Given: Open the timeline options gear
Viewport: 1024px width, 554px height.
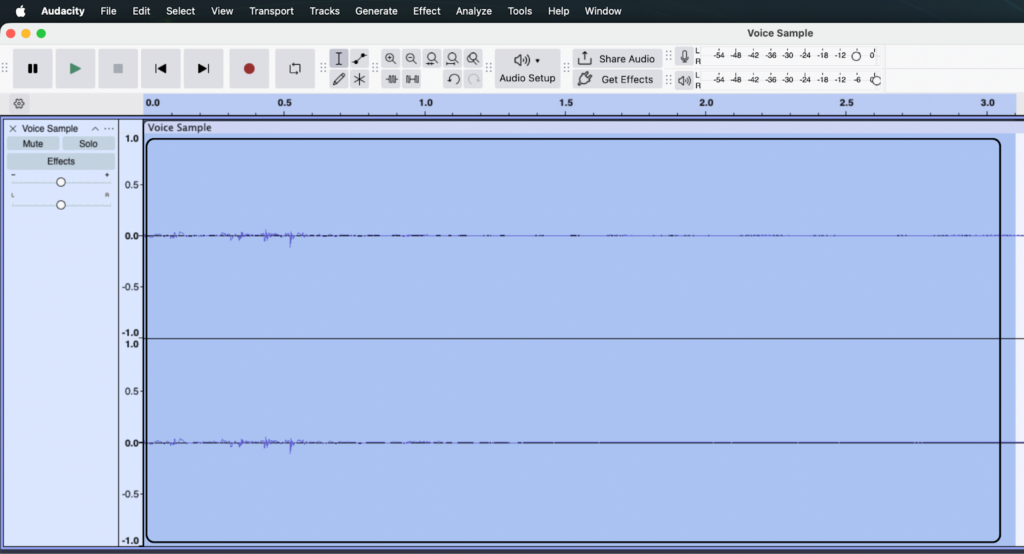Looking at the screenshot, I should pyautogui.click(x=19, y=103).
